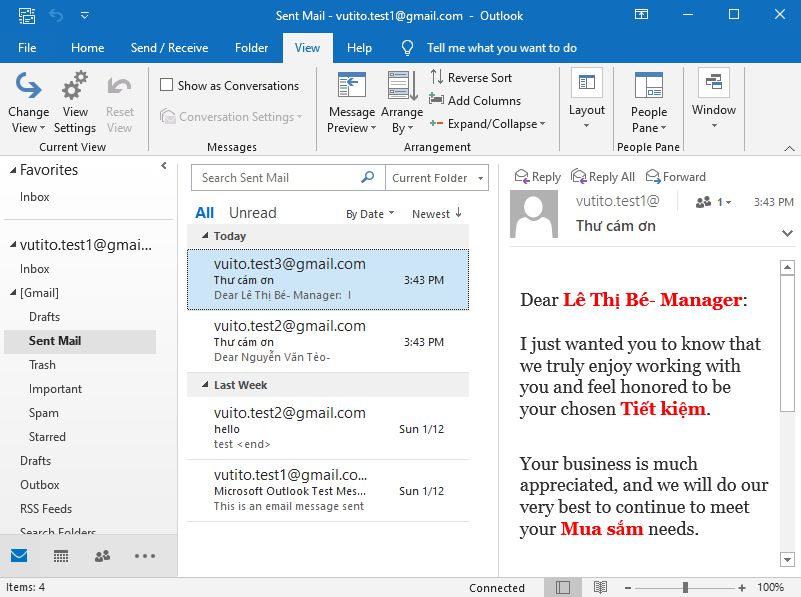
Task: Forward the open message
Action: [x=675, y=176]
